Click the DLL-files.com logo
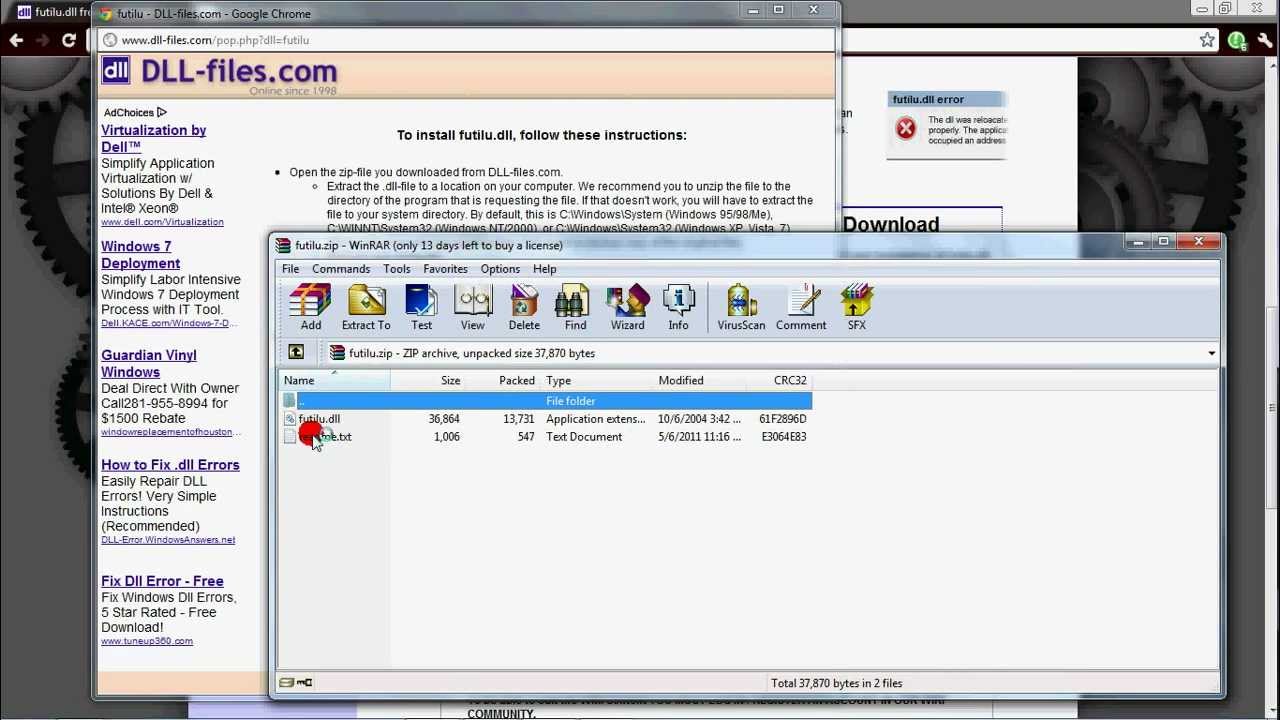 (219, 74)
